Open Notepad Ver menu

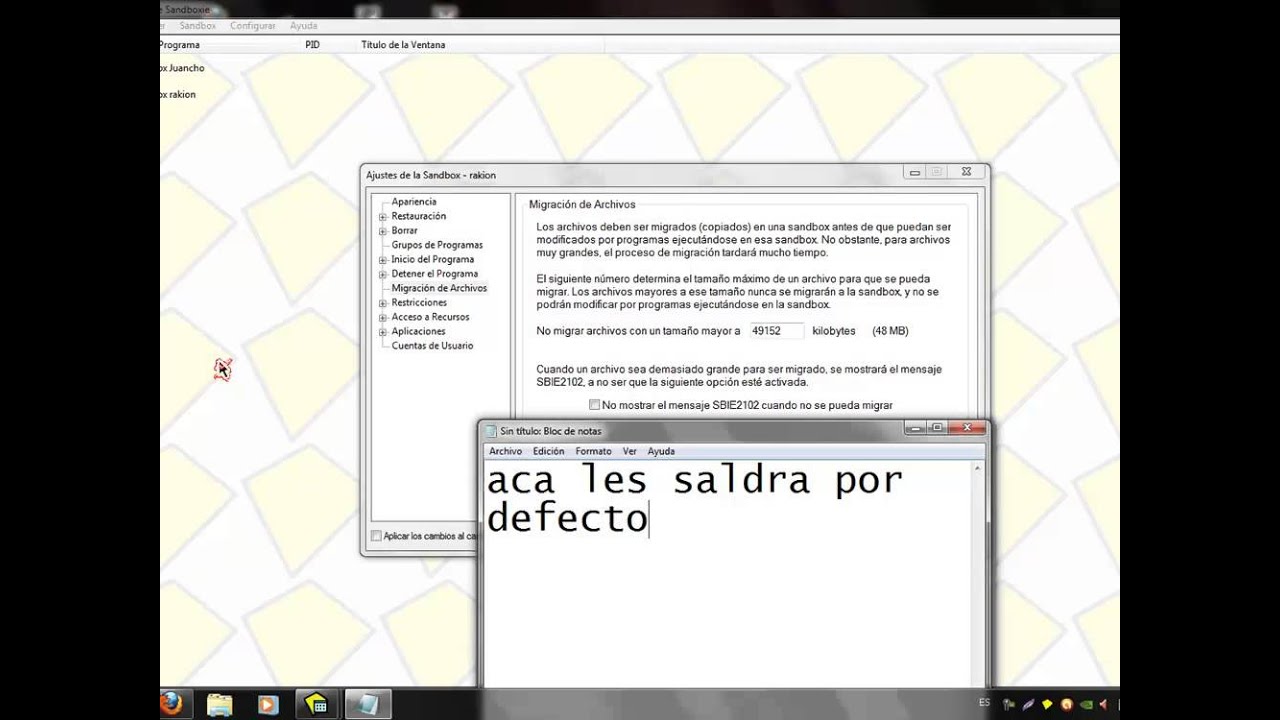click(x=629, y=451)
